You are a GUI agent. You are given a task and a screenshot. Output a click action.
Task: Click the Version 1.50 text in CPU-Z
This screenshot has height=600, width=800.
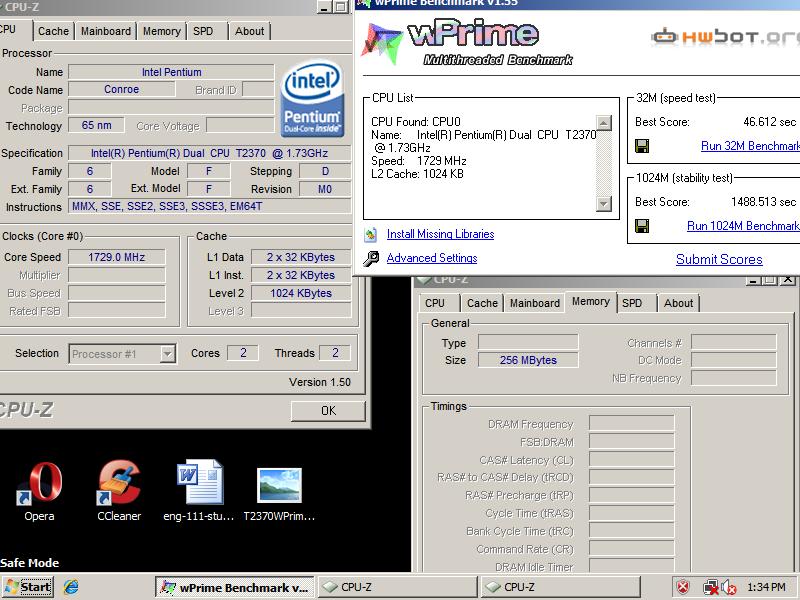click(x=320, y=382)
